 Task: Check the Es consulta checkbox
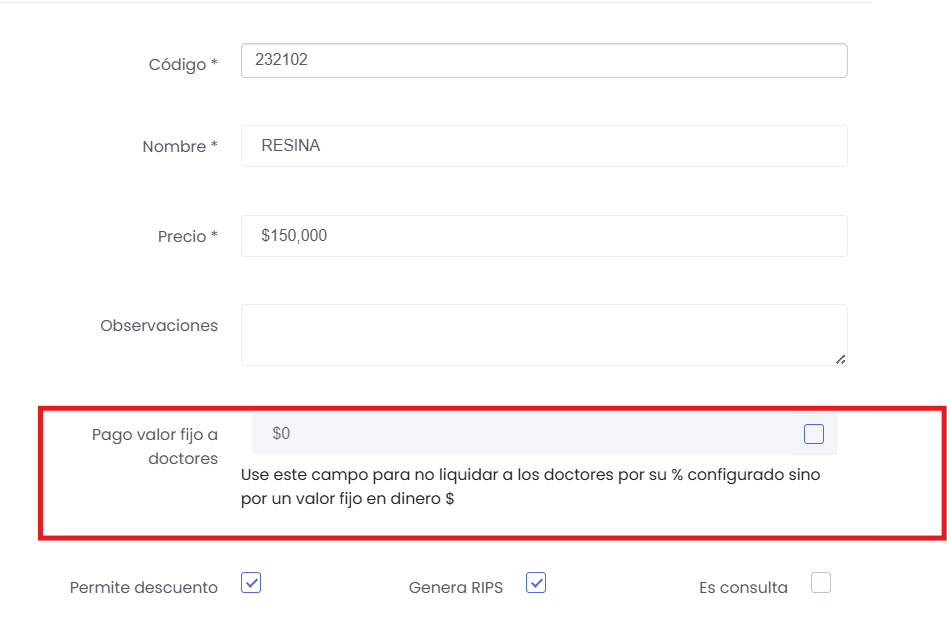(821, 583)
